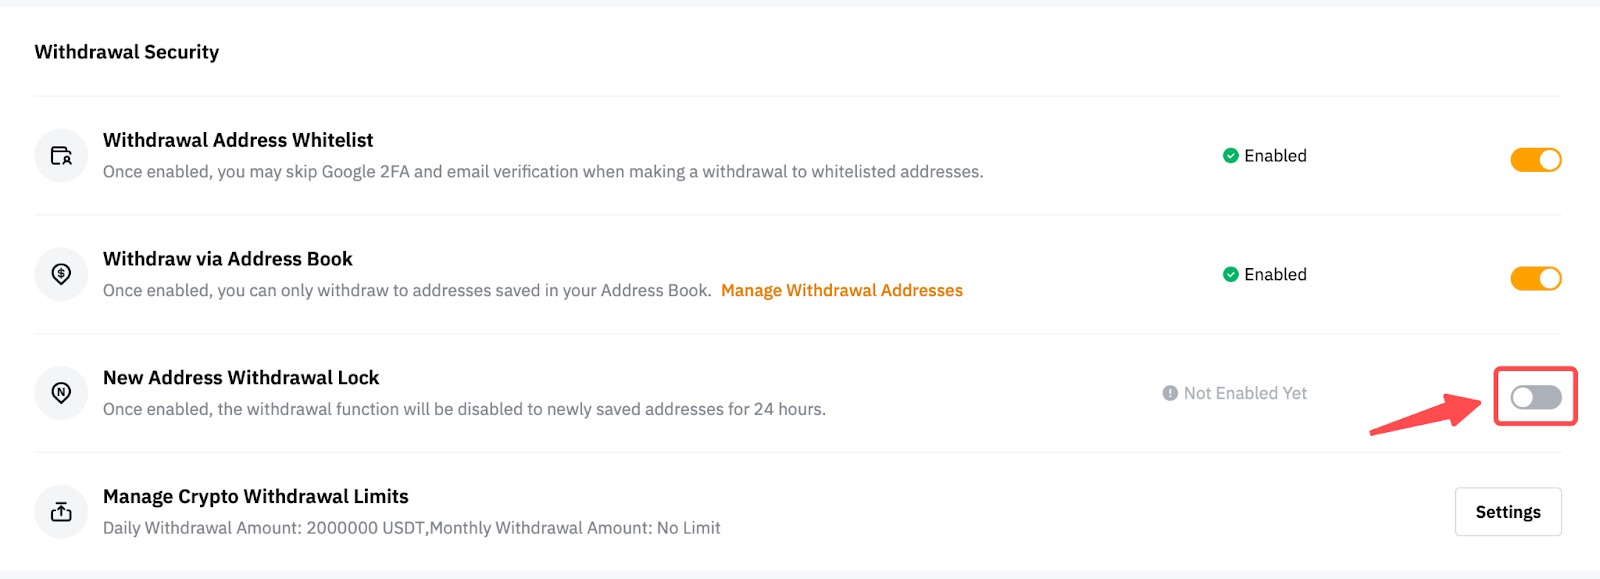Disable the Withdrawal Address Whitelist toggle
This screenshot has width=1600, height=579.
[1535, 160]
